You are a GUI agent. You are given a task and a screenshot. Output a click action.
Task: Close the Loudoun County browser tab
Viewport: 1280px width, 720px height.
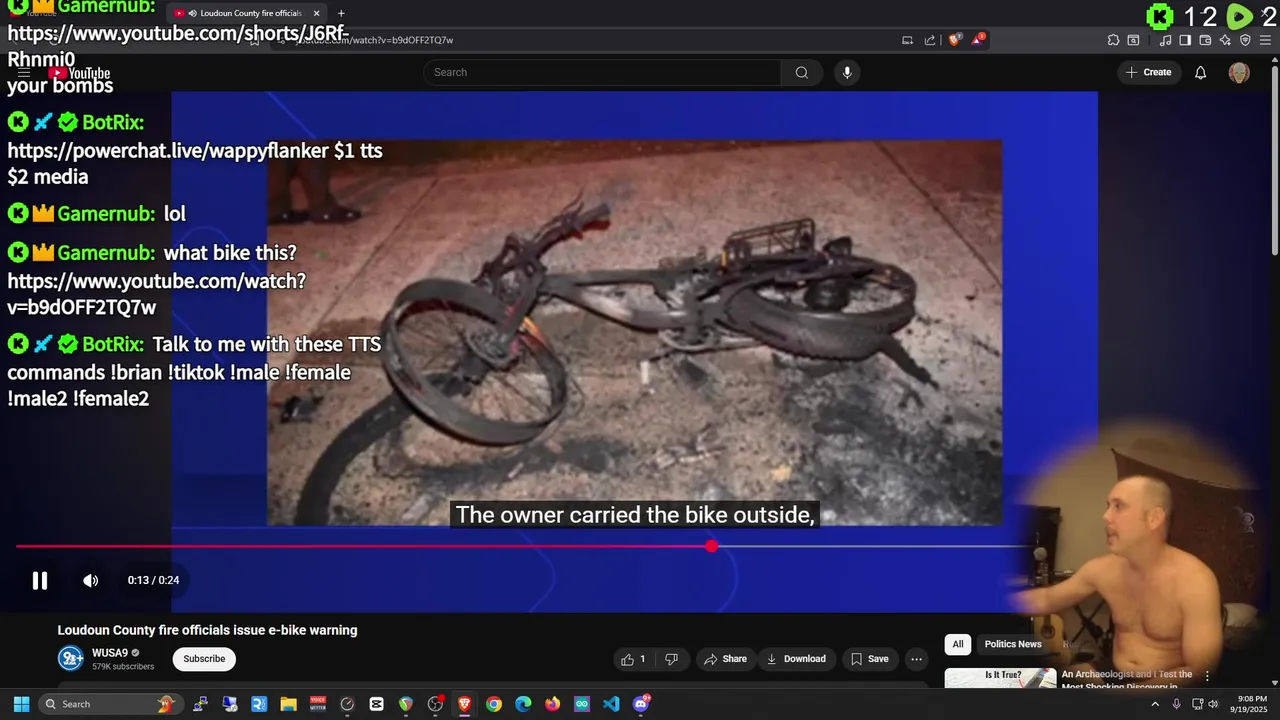pyautogui.click(x=317, y=13)
